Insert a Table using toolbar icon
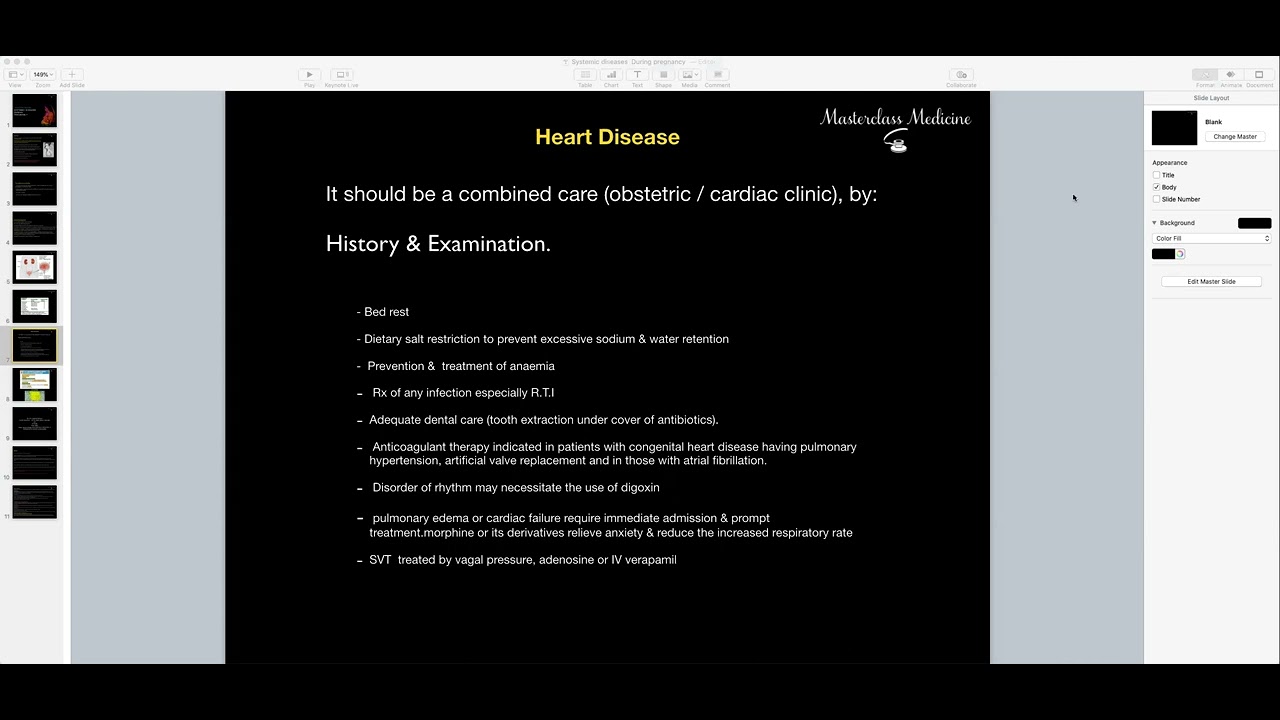1280x720 pixels. (585, 74)
